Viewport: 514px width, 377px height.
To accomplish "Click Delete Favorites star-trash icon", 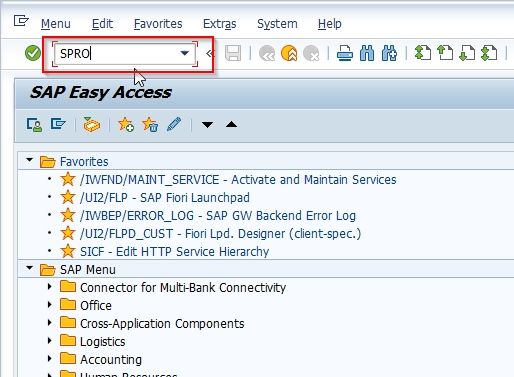I will tap(150, 125).
